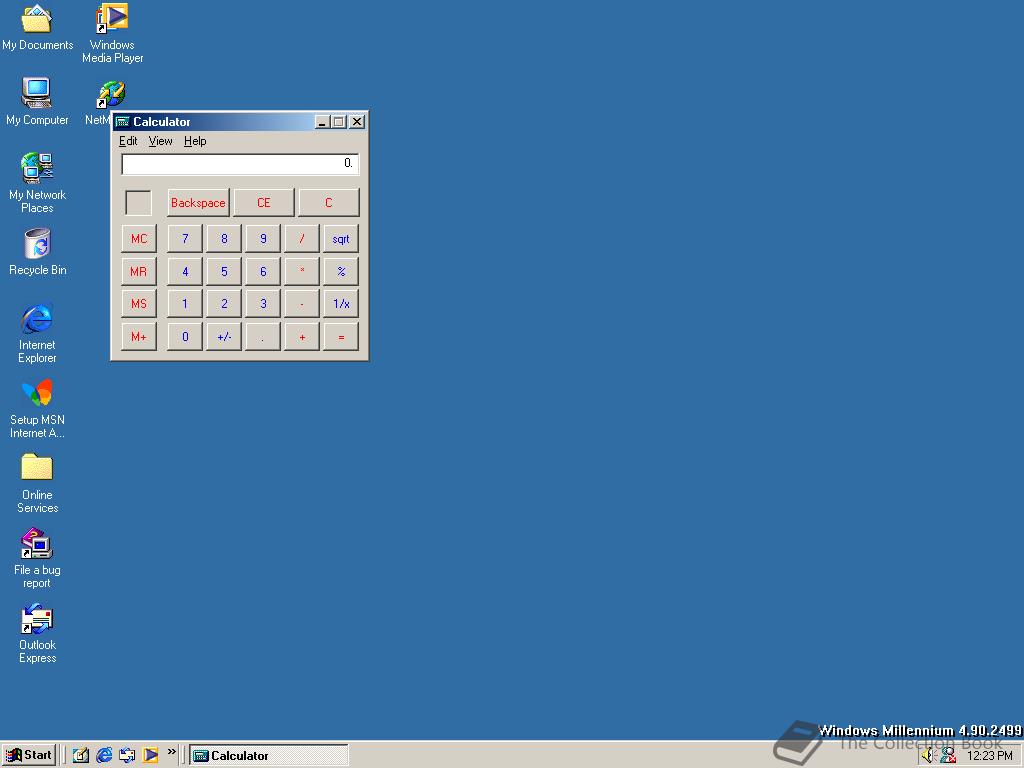
Task: Click the Show Desktop quick launch icon
Action: [80, 756]
